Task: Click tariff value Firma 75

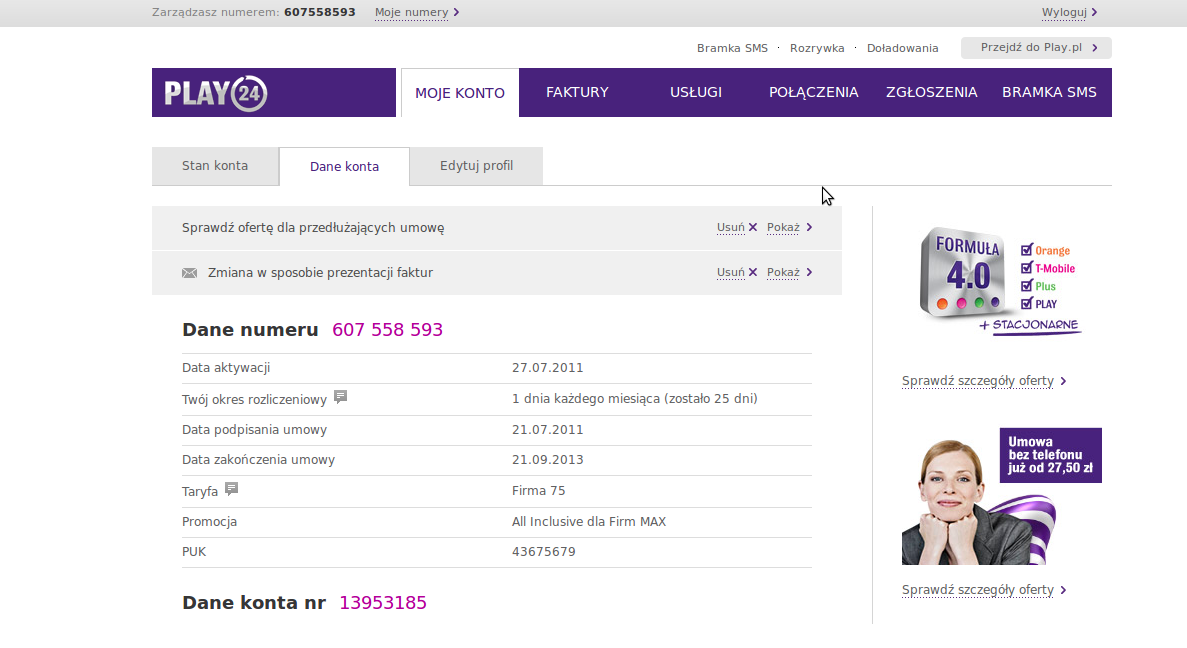Action: (538, 491)
